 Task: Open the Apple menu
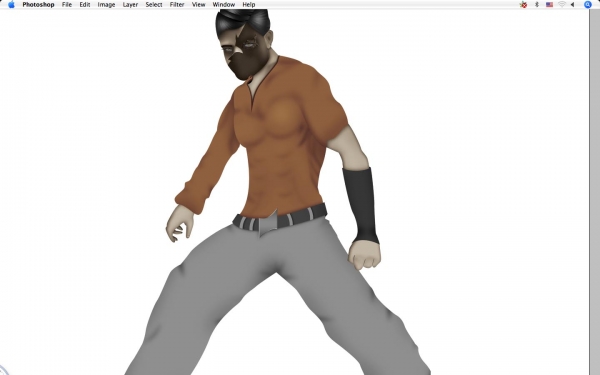coord(11,5)
